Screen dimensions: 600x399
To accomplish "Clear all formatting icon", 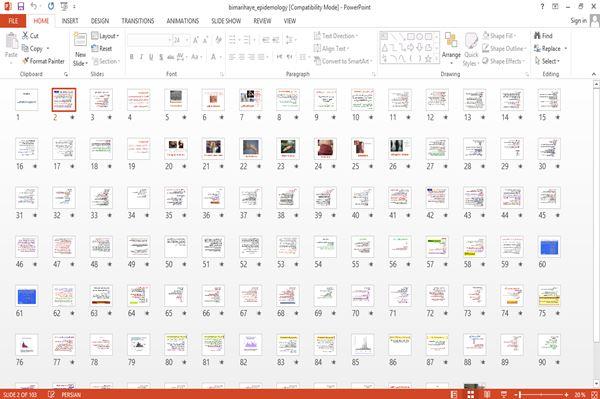I will (218, 40).
